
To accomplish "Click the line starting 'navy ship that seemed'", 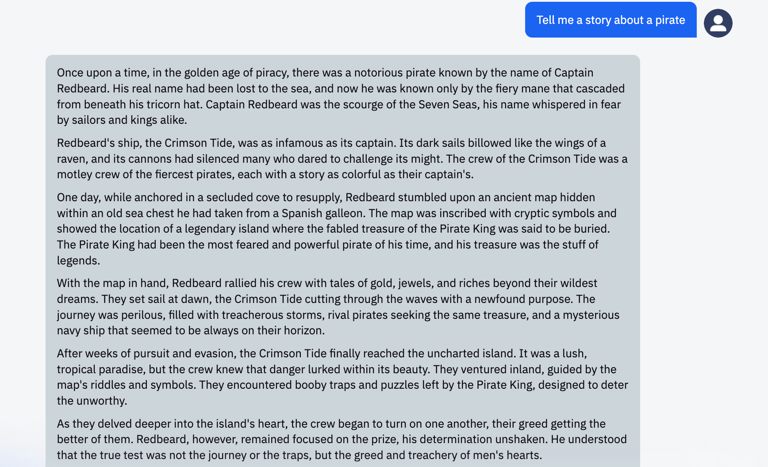I will point(191,331).
